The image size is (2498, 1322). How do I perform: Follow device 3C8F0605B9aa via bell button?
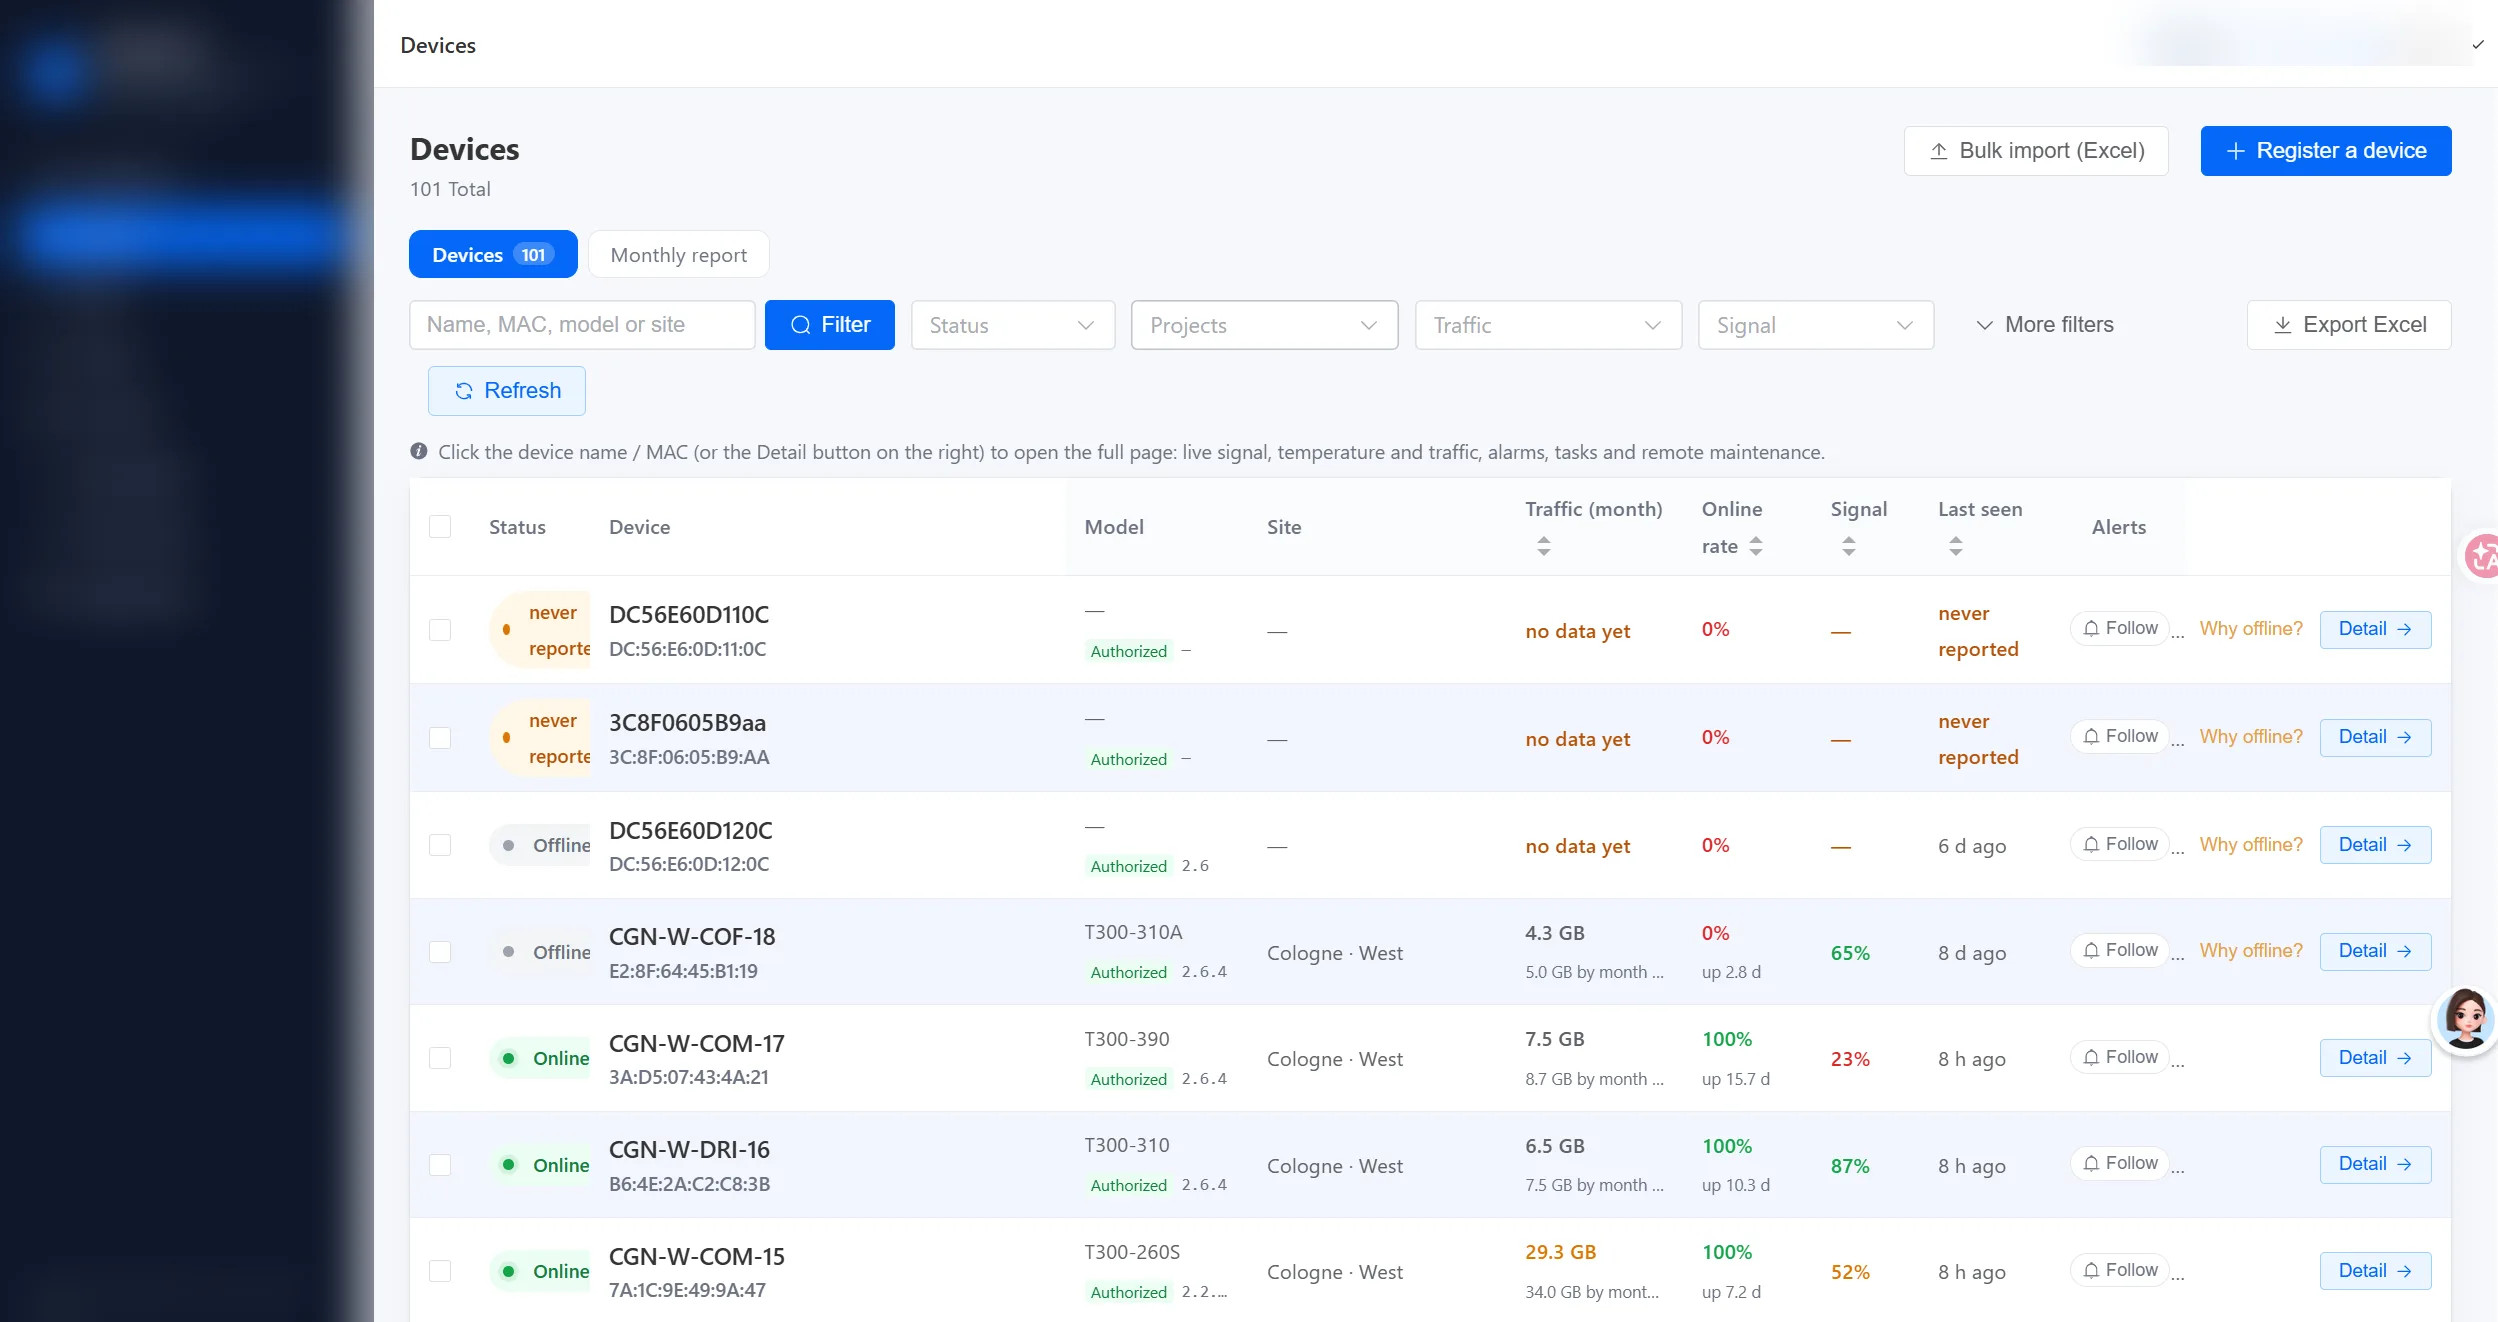2120,736
